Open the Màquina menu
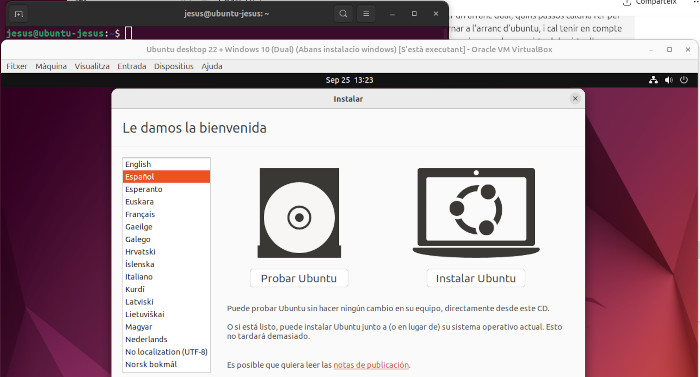The height and width of the screenshot is (377, 700). (51, 66)
